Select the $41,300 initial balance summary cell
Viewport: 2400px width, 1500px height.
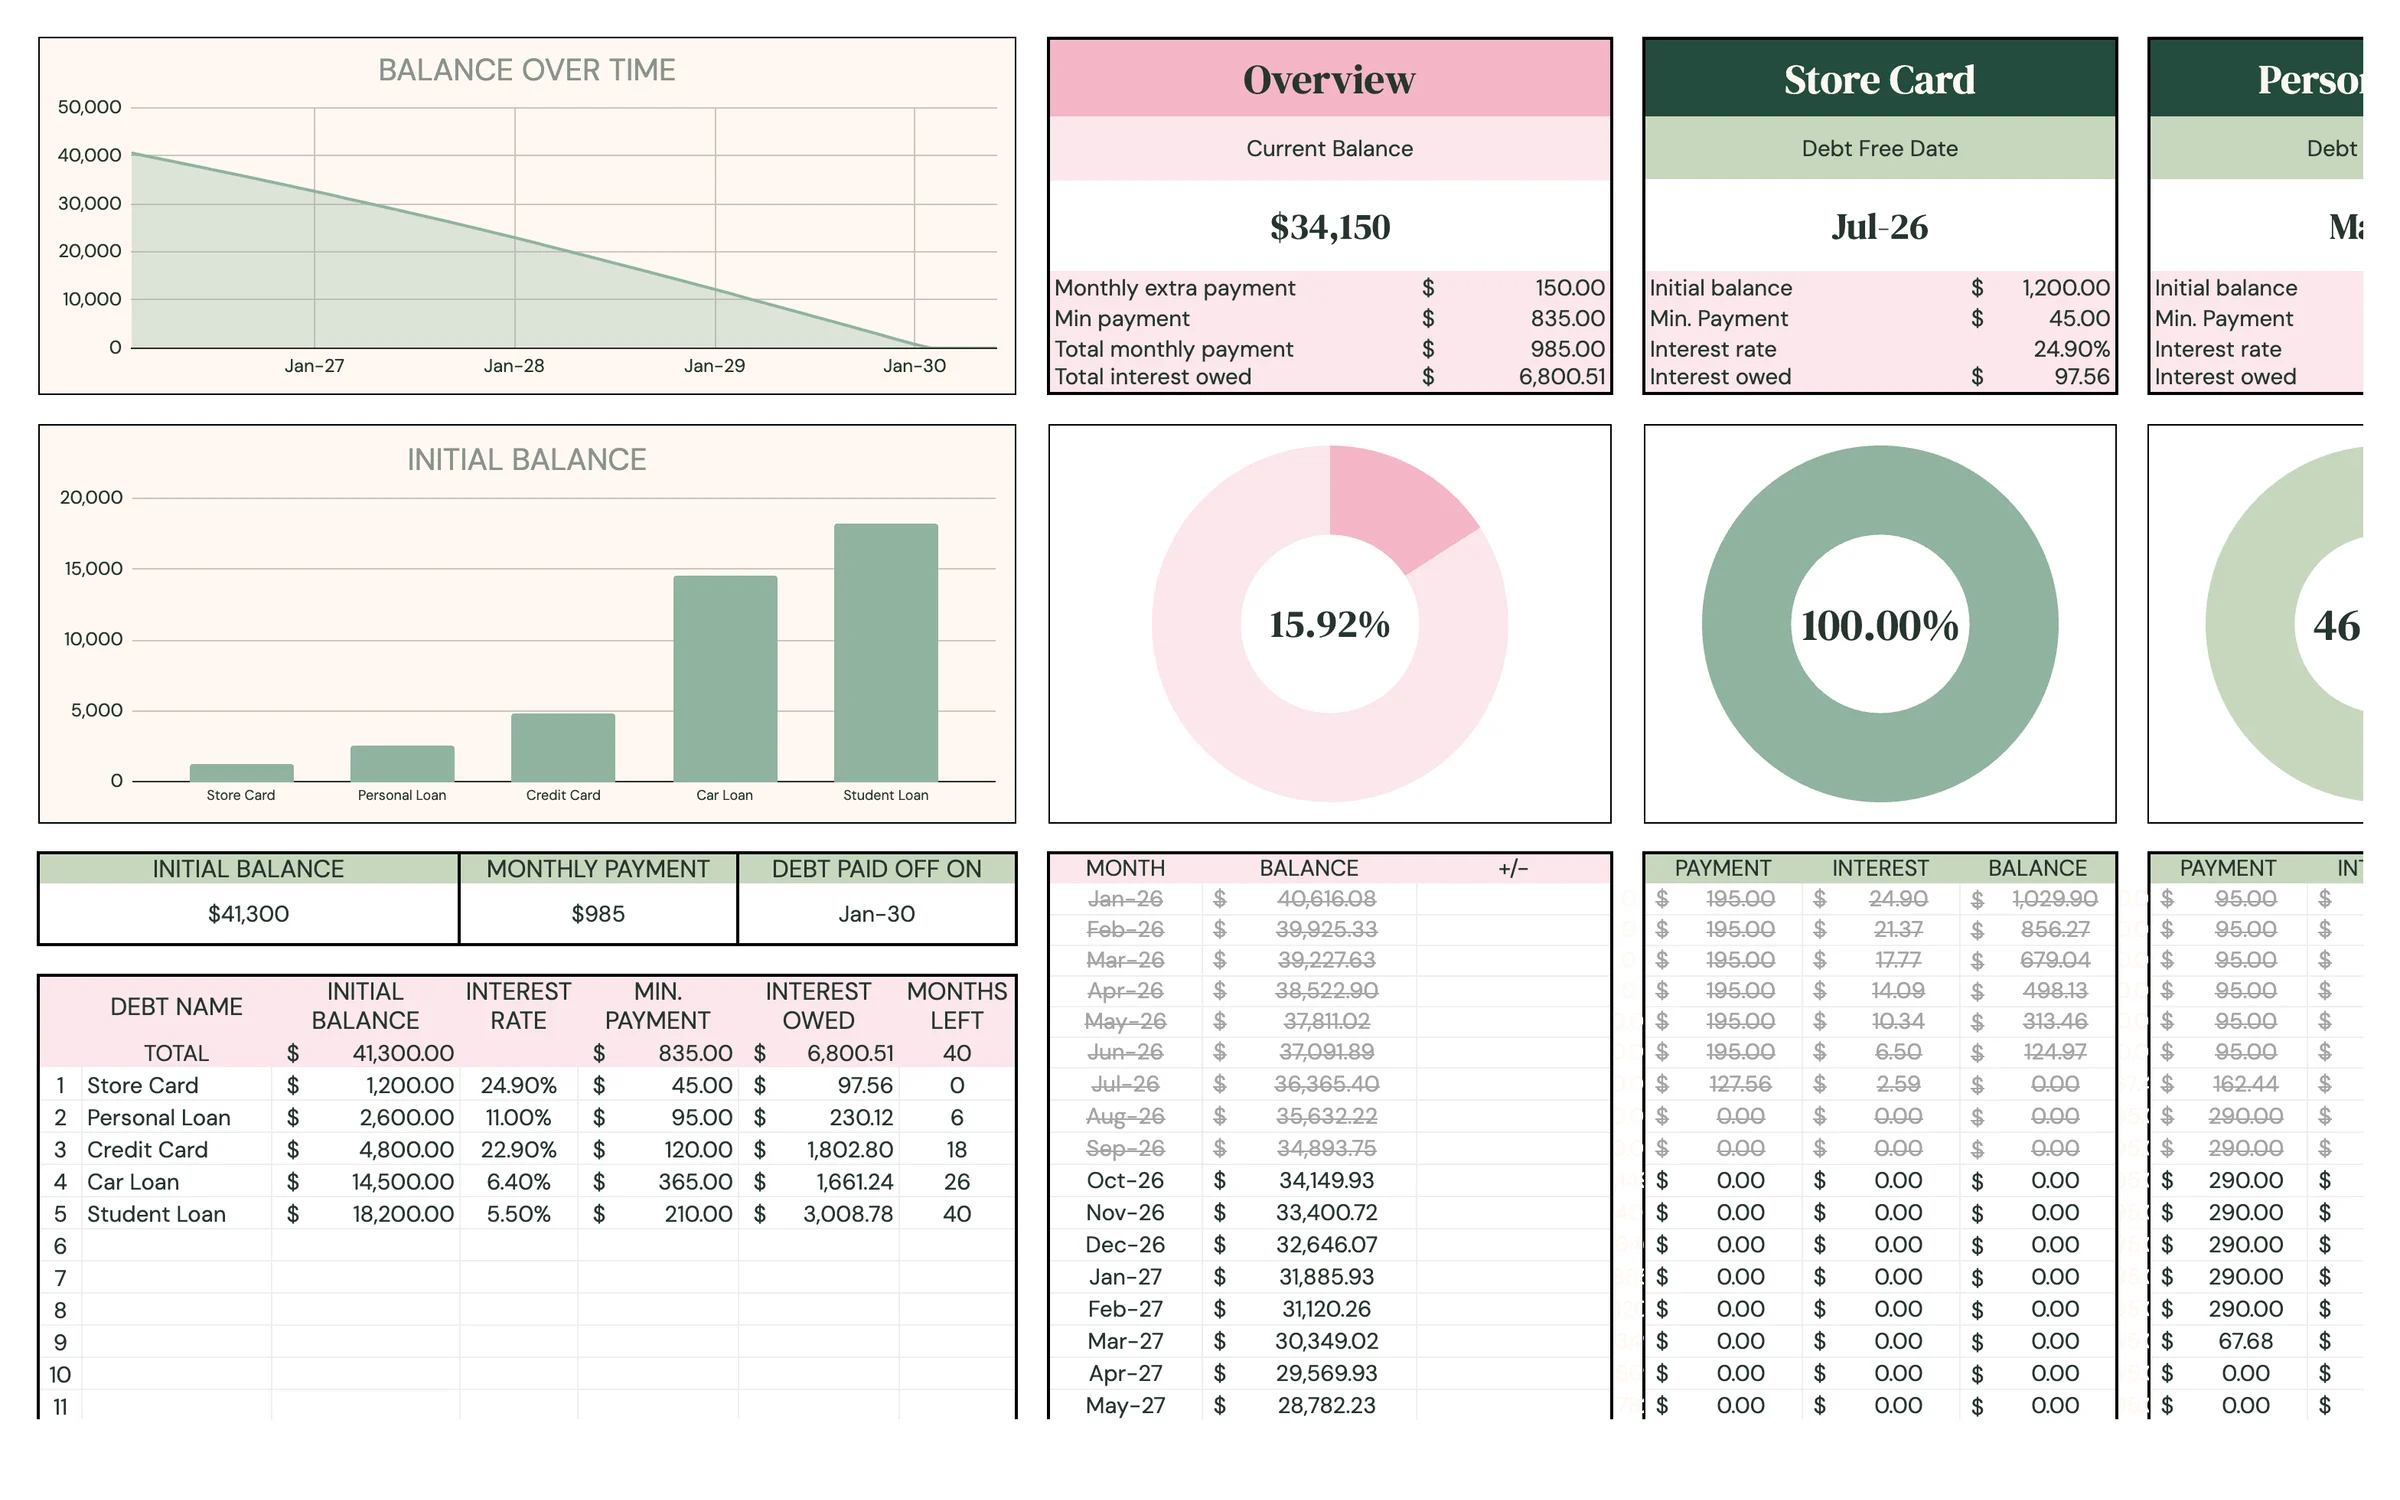[248, 914]
